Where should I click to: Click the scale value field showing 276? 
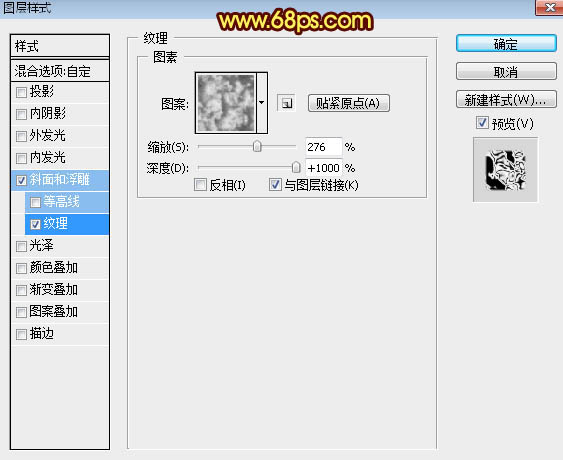[324, 147]
